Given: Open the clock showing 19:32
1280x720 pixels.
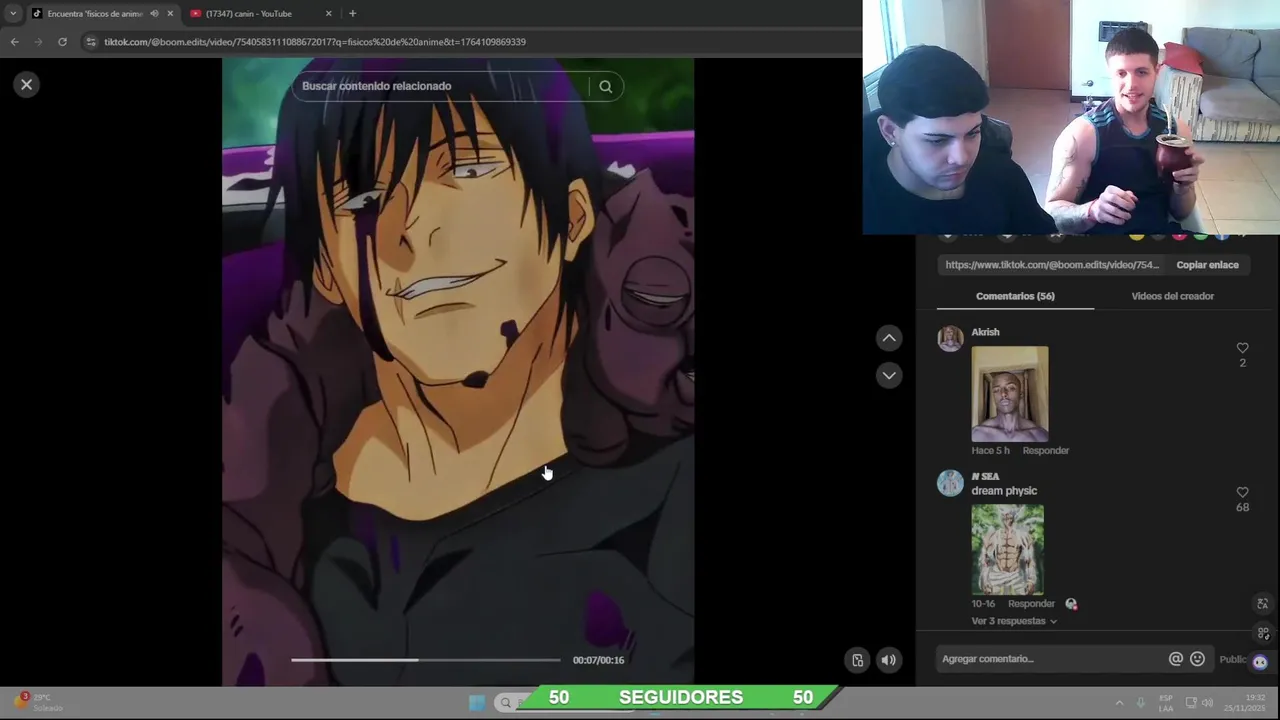Looking at the screenshot, I should pos(1244,702).
